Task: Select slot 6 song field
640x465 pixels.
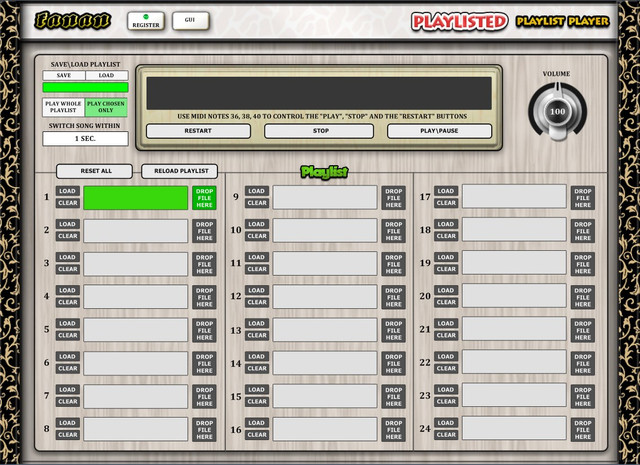Action: tap(136, 363)
